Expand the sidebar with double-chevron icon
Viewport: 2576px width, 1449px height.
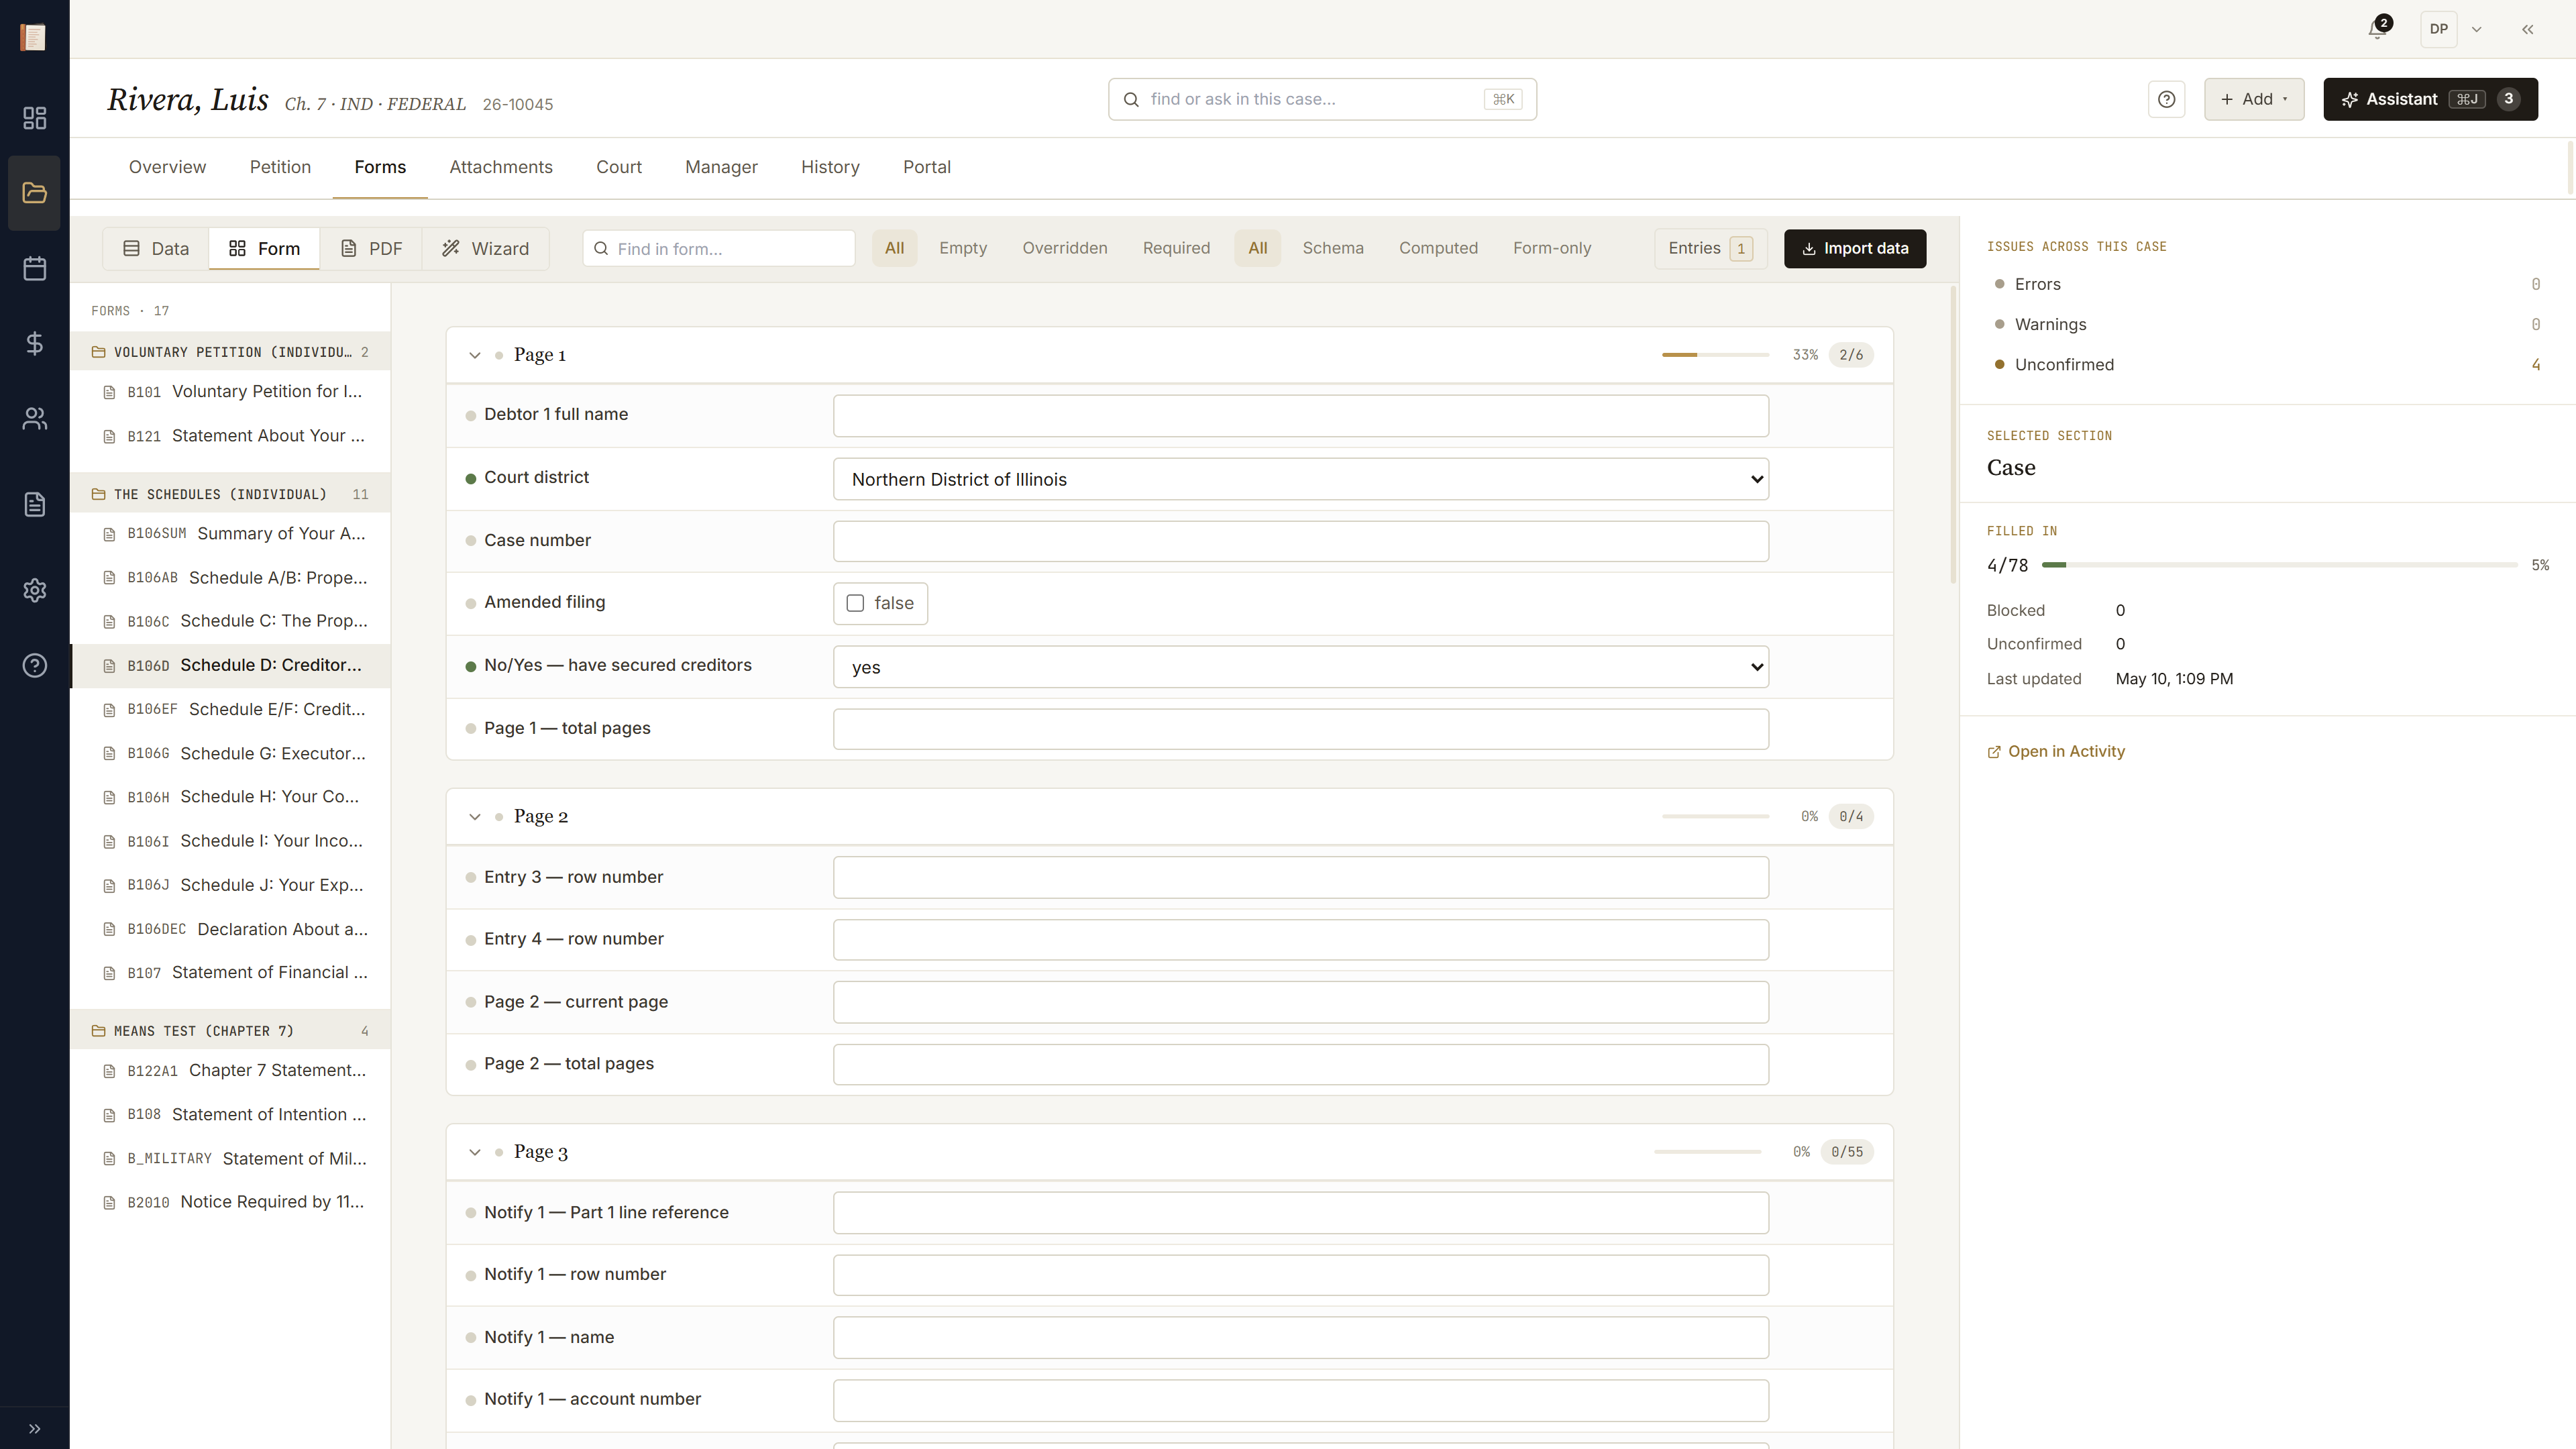34,1428
